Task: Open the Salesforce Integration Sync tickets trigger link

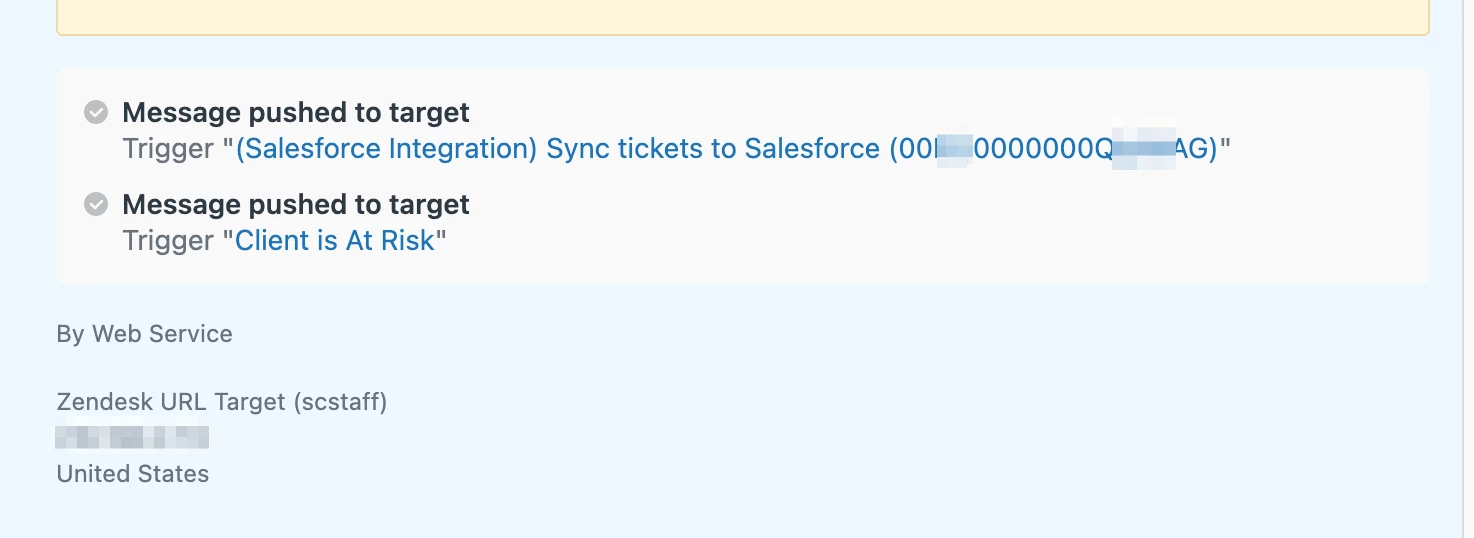Action: (x=560, y=149)
